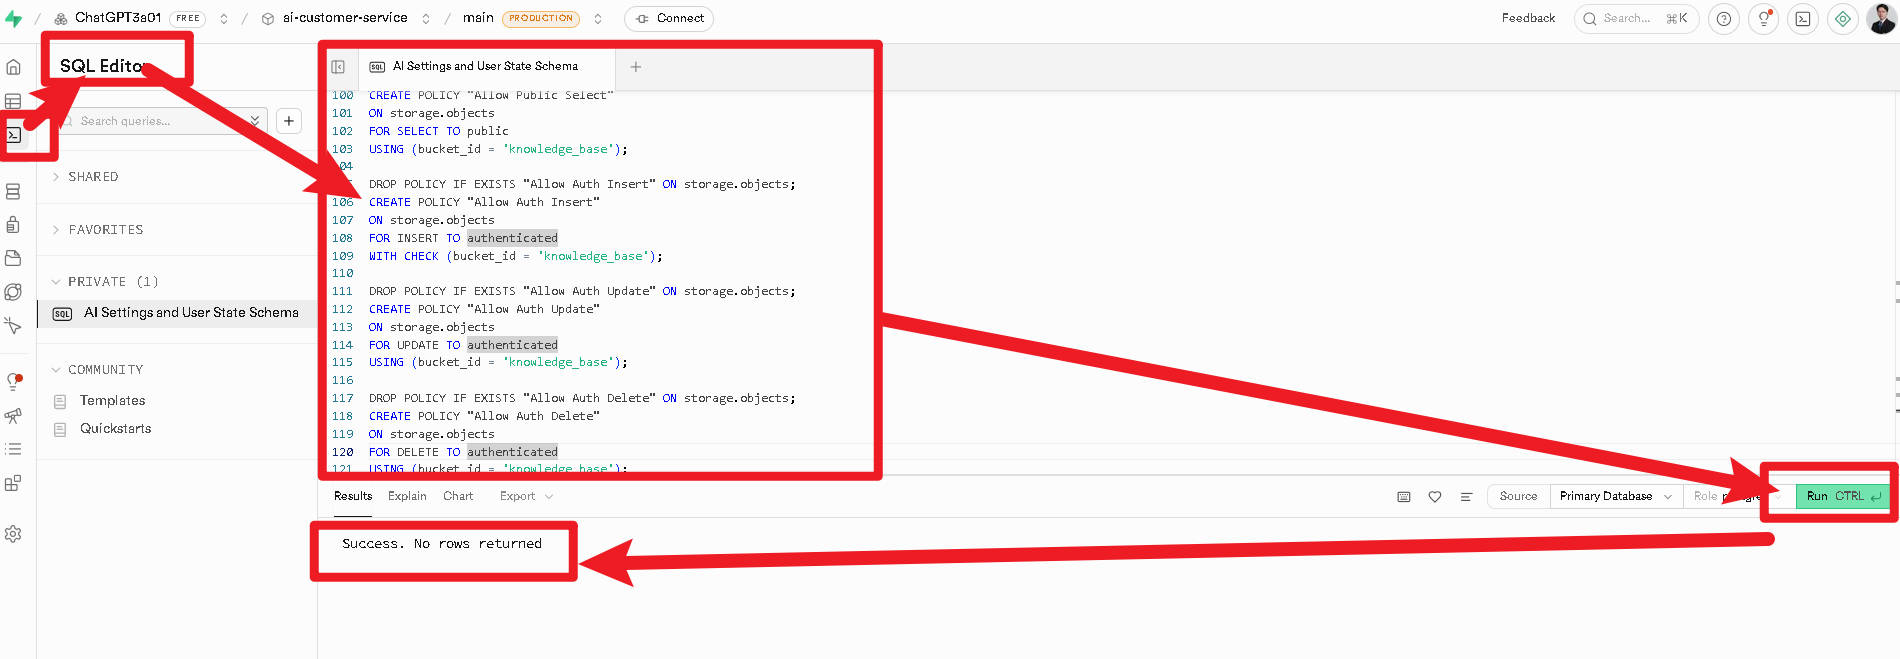Open the advisor lightbulb icon in header
Image resolution: width=1900 pixels, height=659 pixels.
[x=1764, y=19]
